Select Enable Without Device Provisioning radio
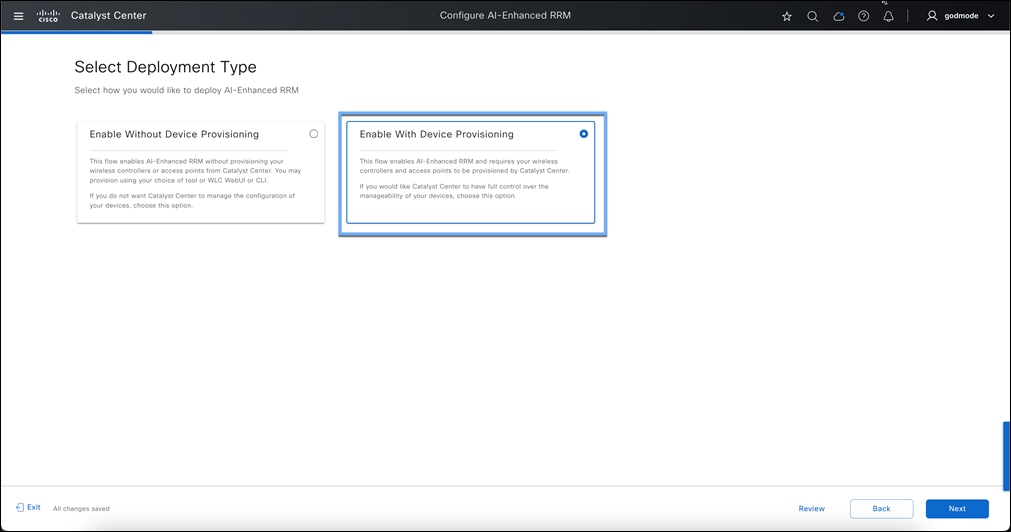This screenshot has width=1011, height=532. (313, 133)
